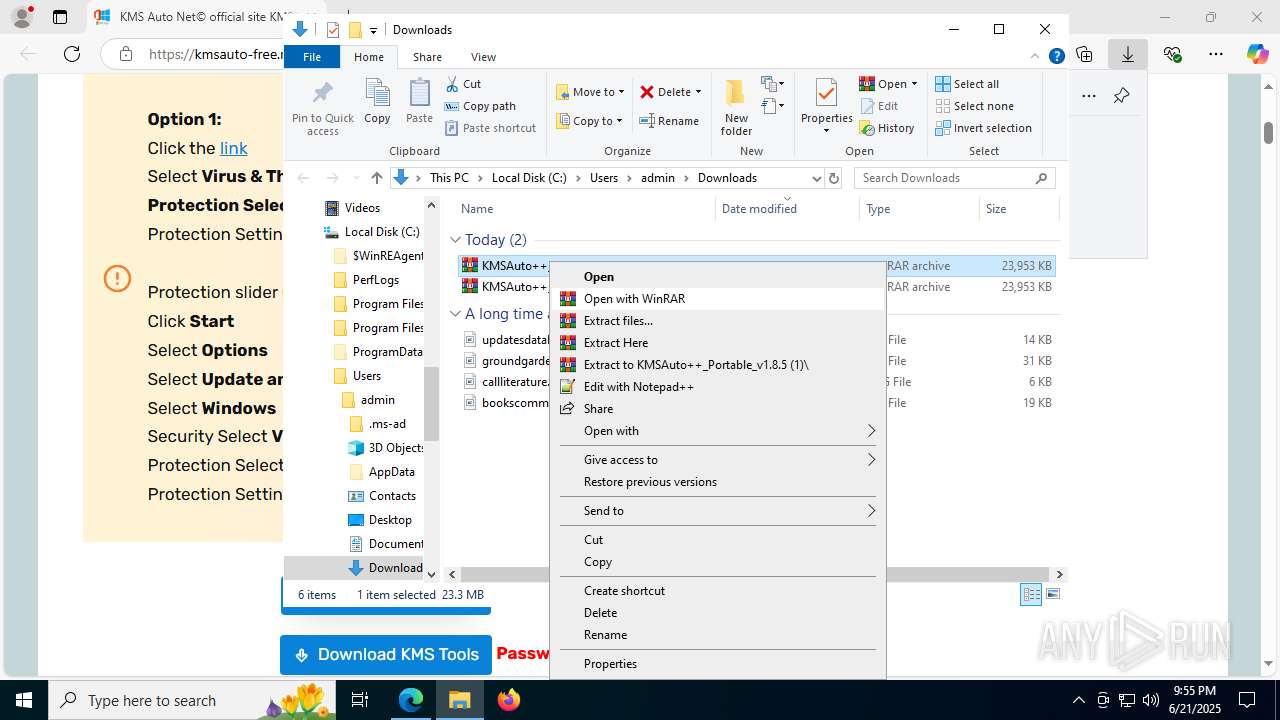Click Select all in ribbon

tap(967, 84)
